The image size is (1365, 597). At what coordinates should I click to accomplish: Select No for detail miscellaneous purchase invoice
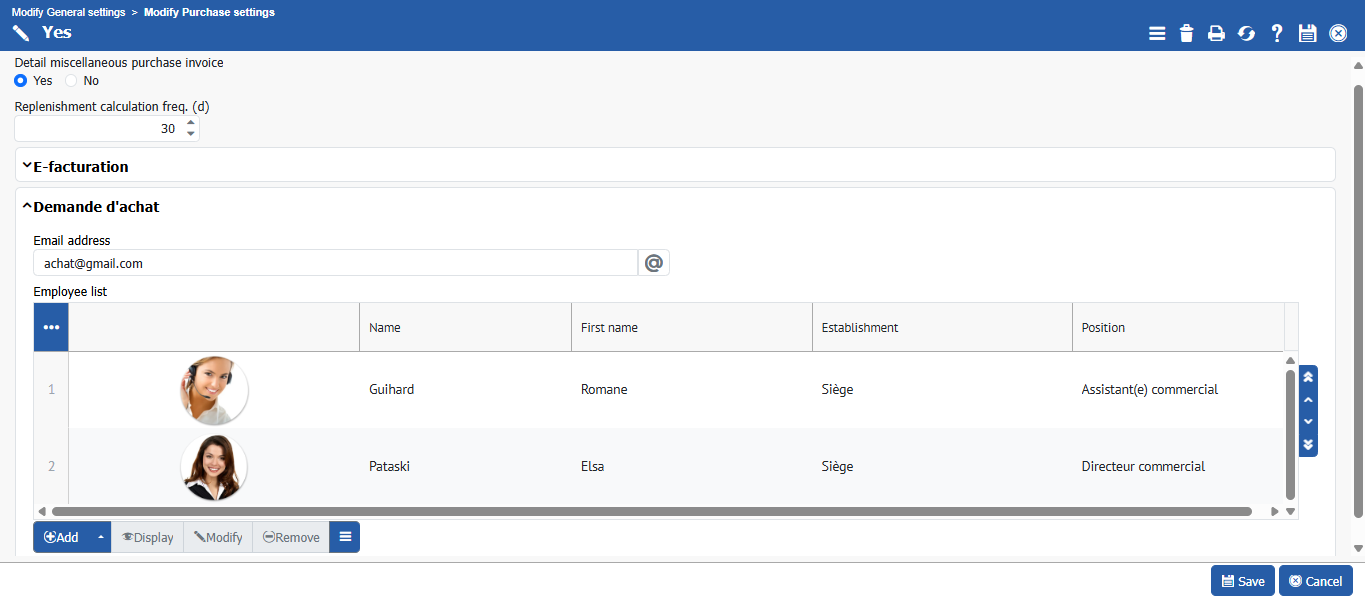click(71, 81)
